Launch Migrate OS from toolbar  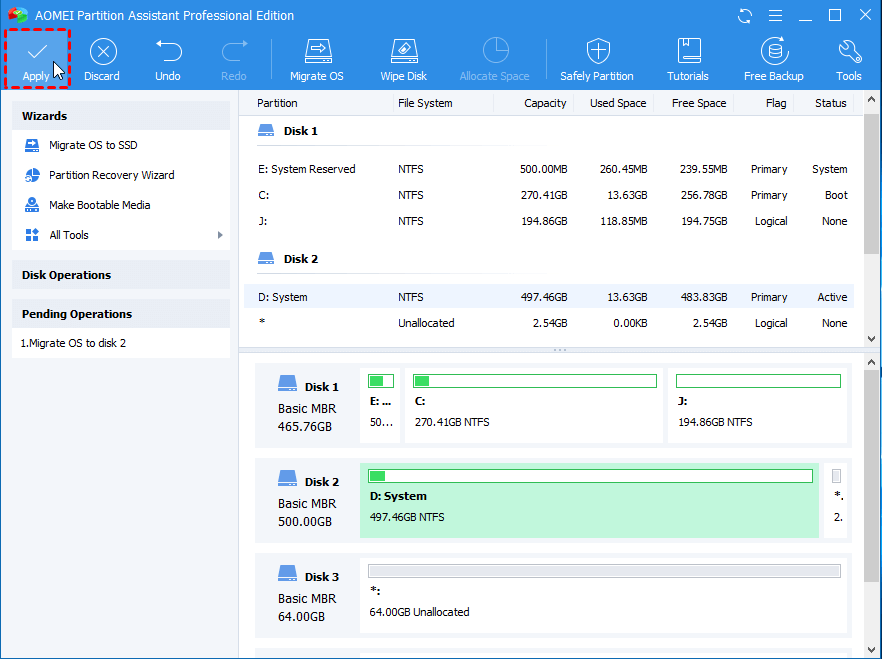(x=317, y=52)
